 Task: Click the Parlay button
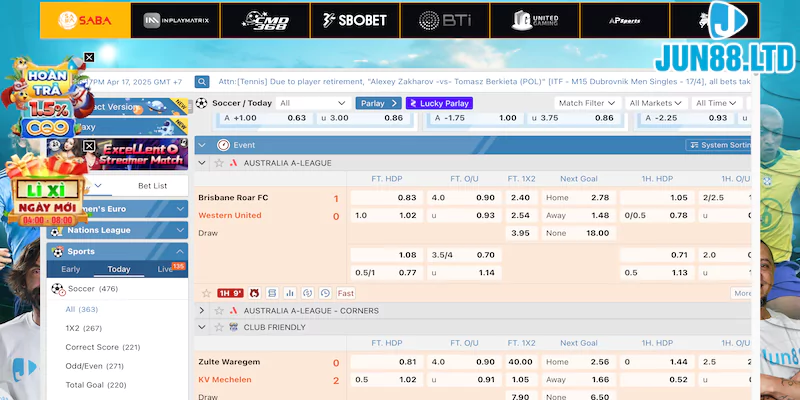click(377, 103)
